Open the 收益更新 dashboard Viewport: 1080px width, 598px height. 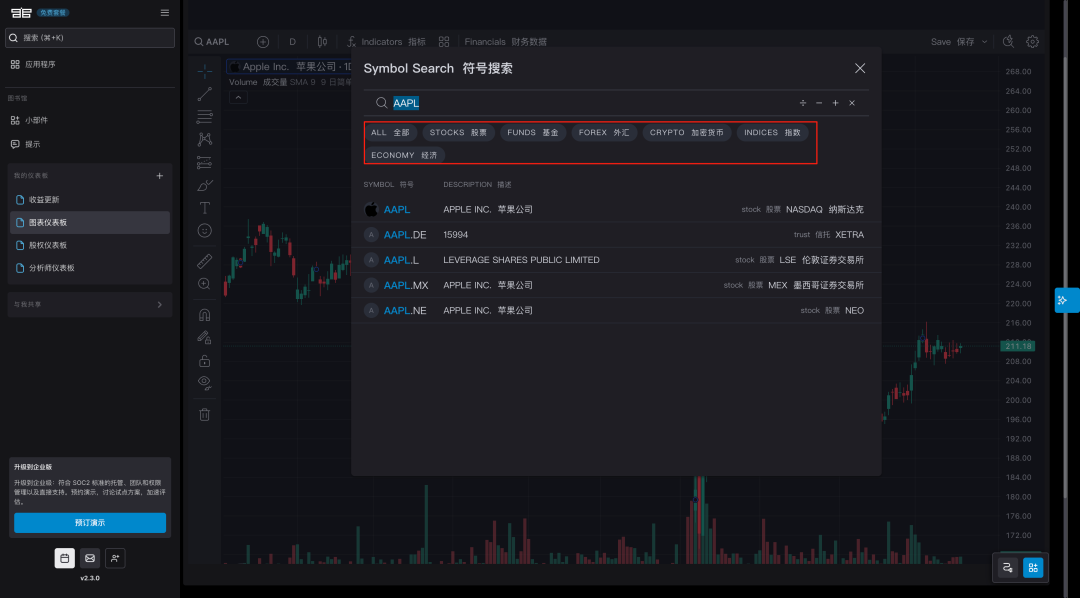click(x=90, y=200)
